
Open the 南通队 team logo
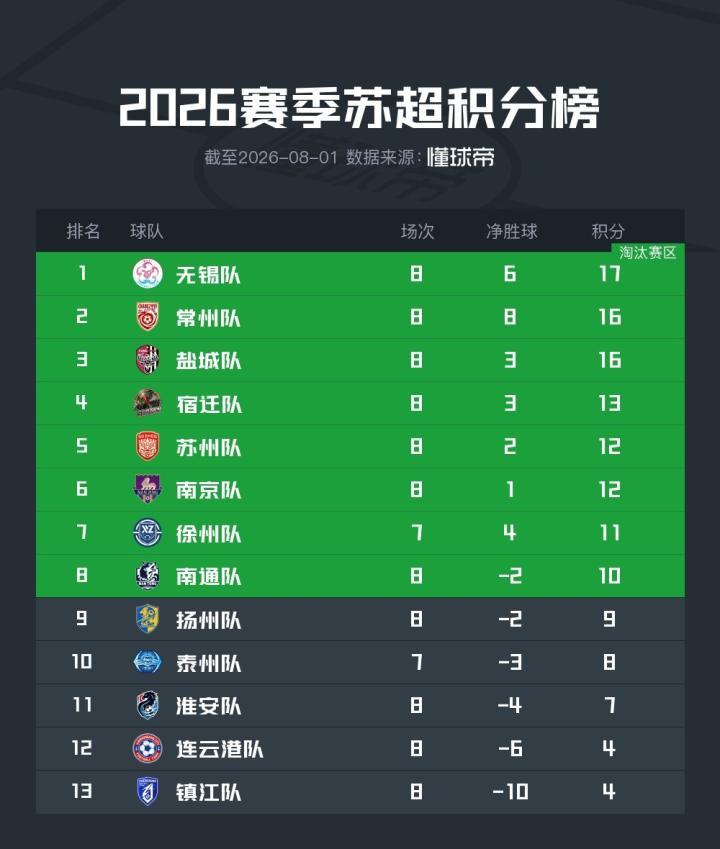147,576
